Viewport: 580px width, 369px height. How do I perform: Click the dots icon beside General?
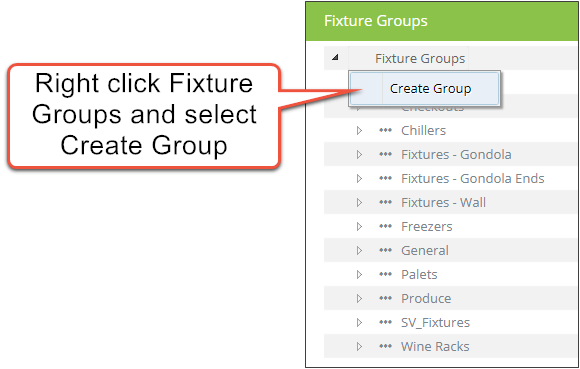point(385,250)
